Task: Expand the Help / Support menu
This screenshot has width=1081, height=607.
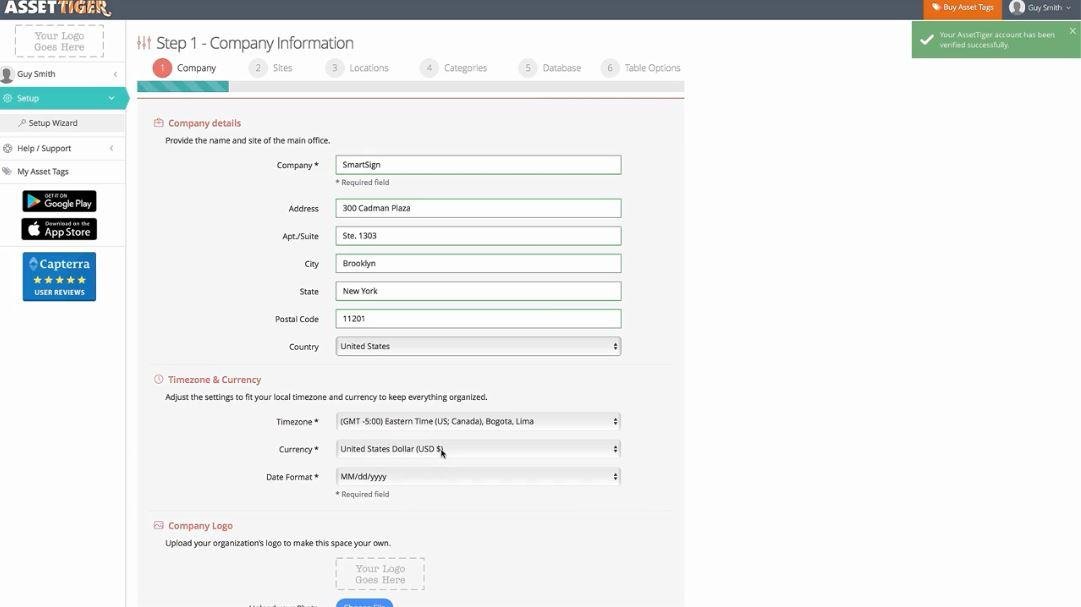Action: (60, 148)
